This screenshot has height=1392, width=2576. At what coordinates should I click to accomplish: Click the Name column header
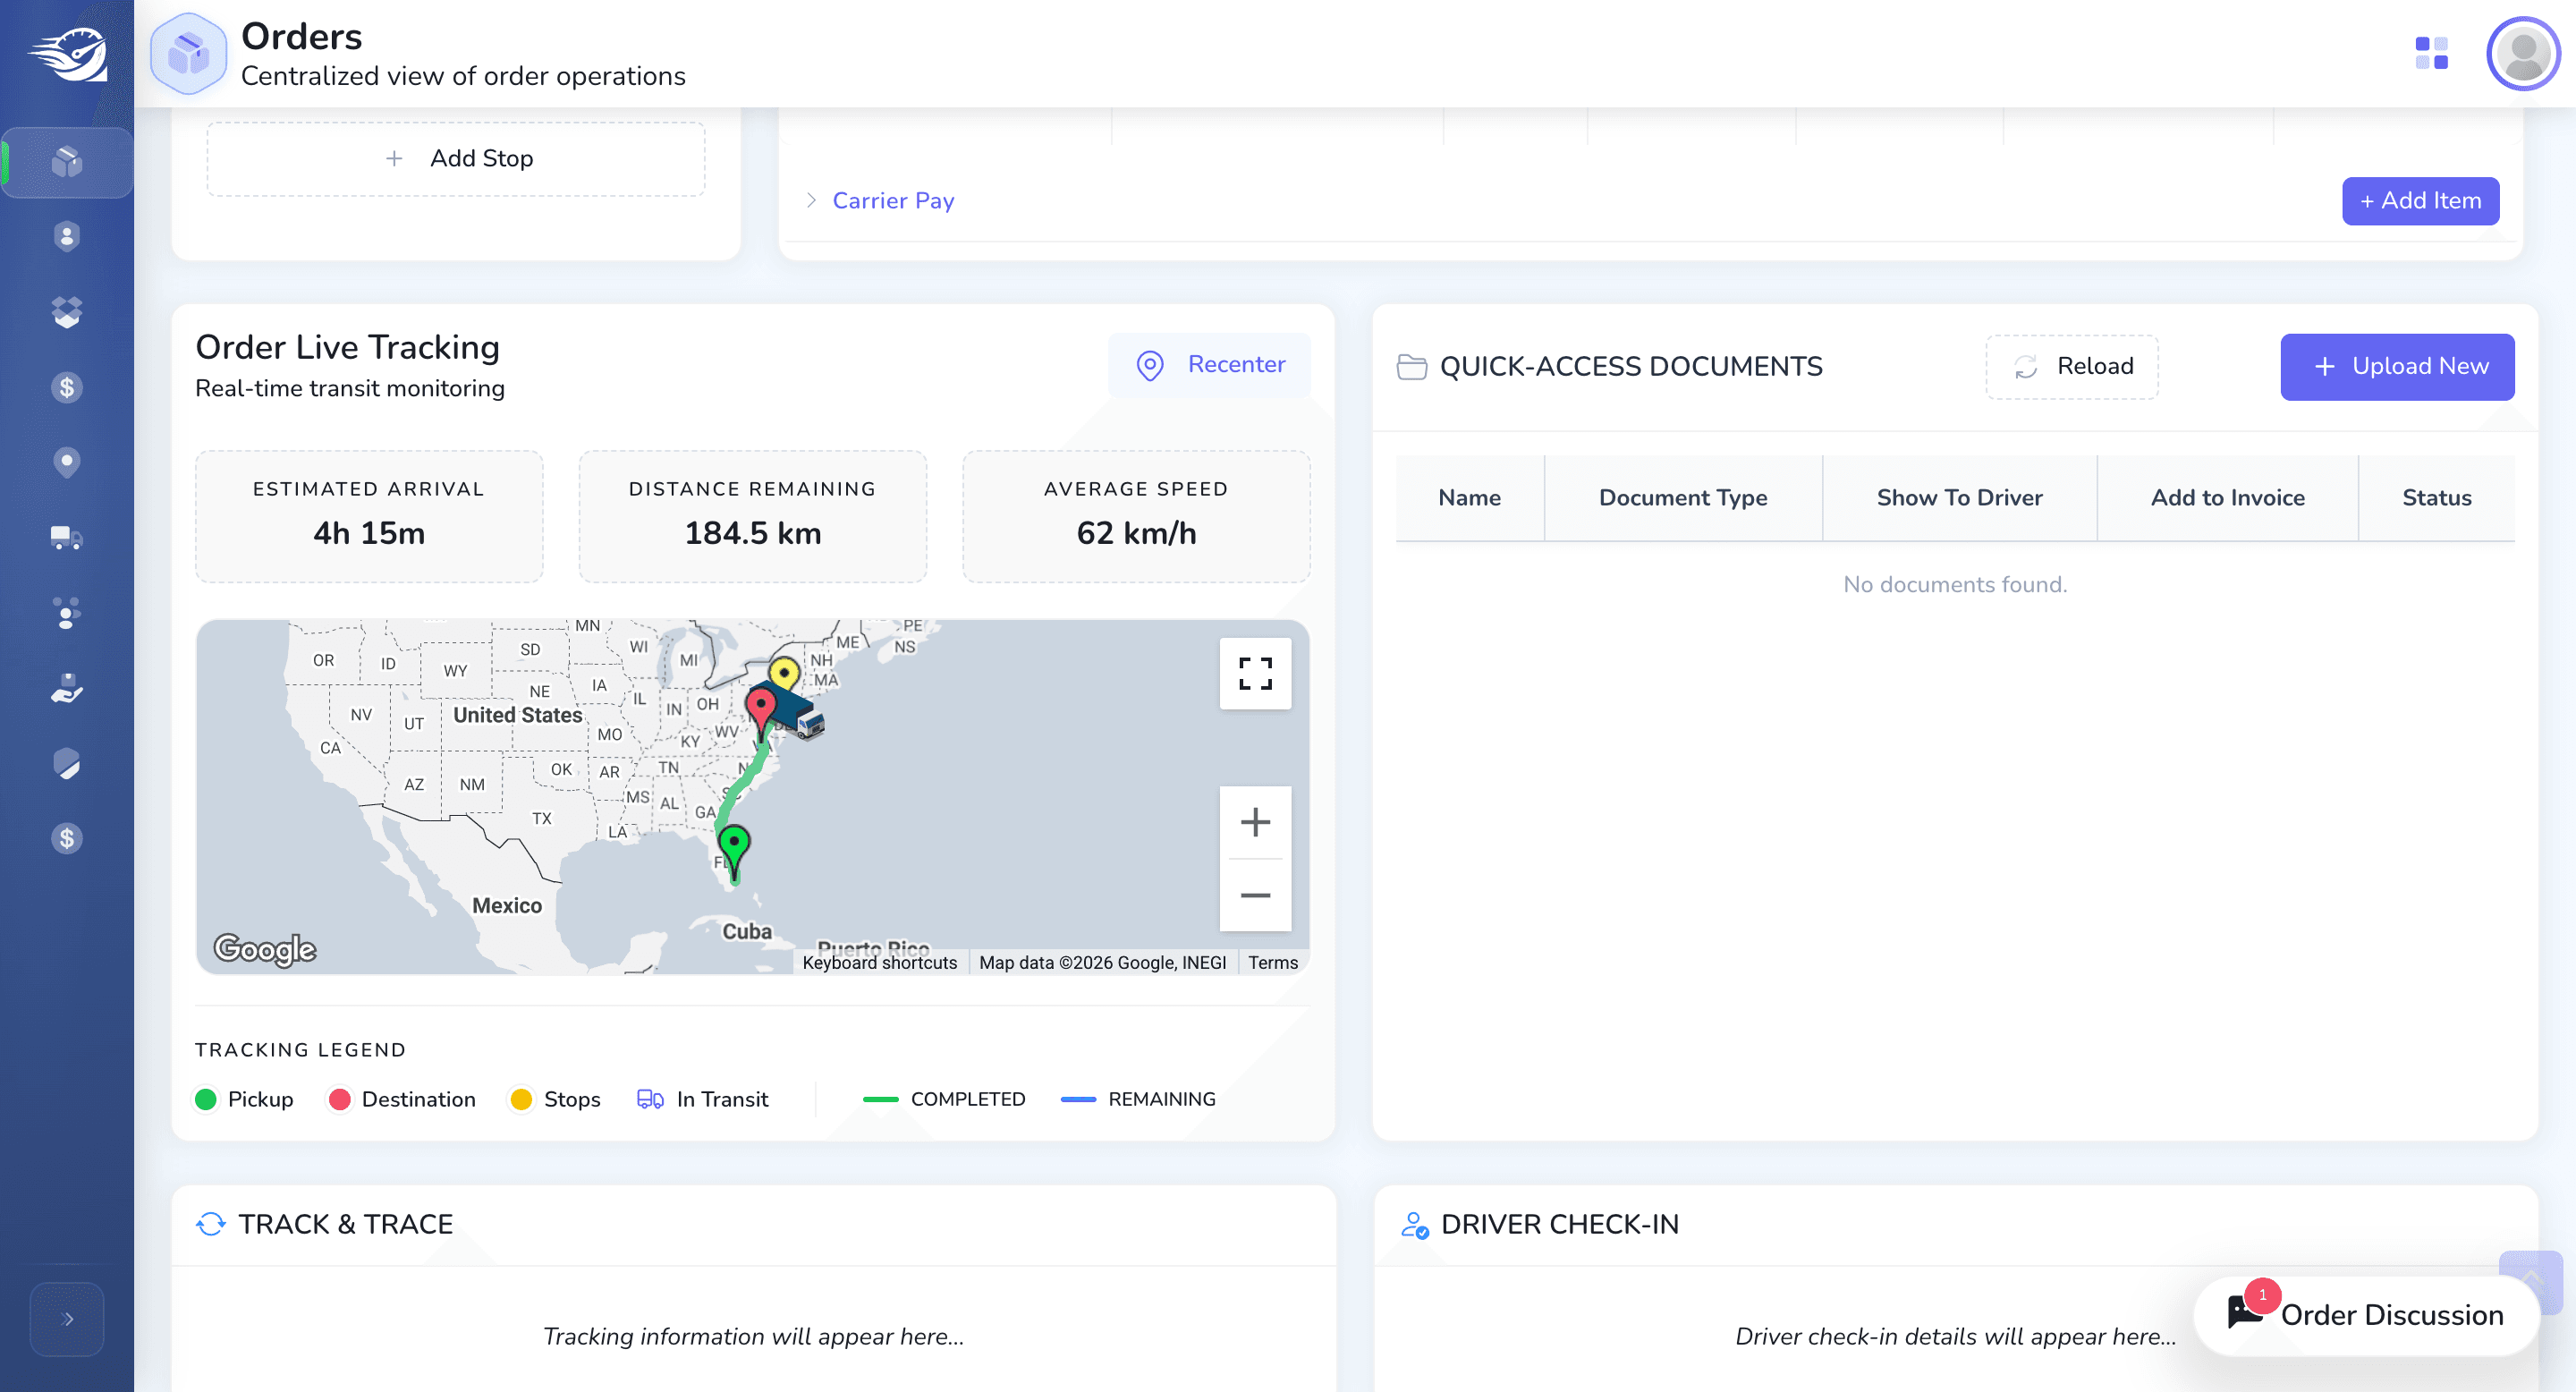point(1469,498)
